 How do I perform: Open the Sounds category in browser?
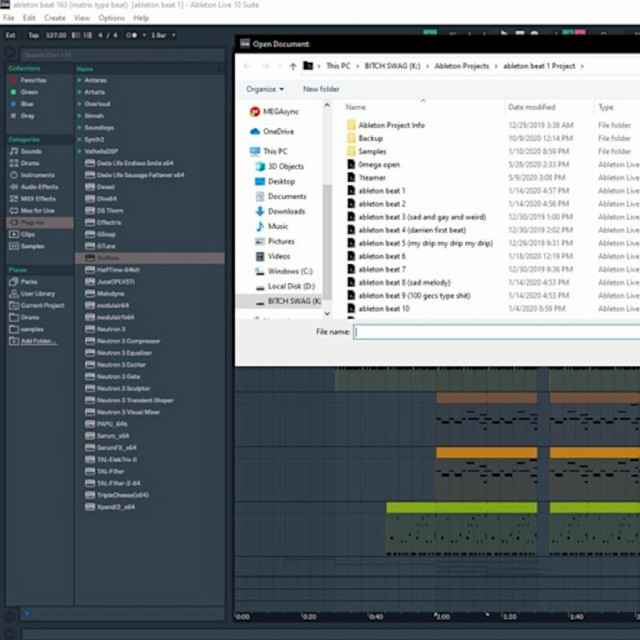tap(31, 151)
